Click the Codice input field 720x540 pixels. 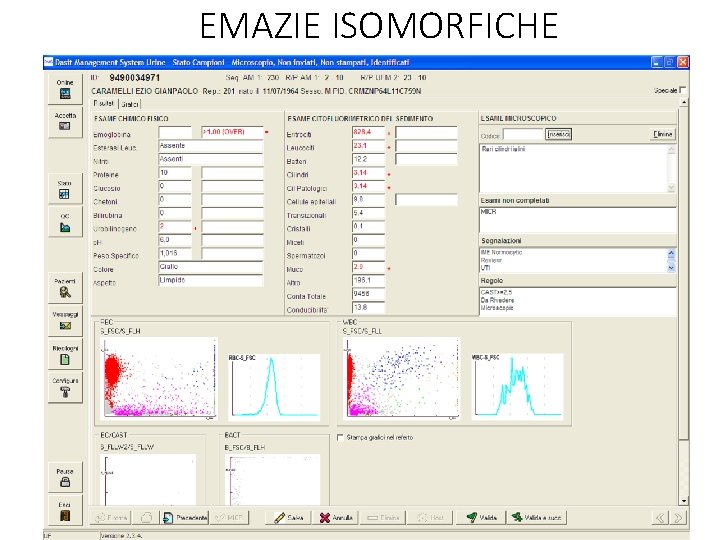click(523, 135)
